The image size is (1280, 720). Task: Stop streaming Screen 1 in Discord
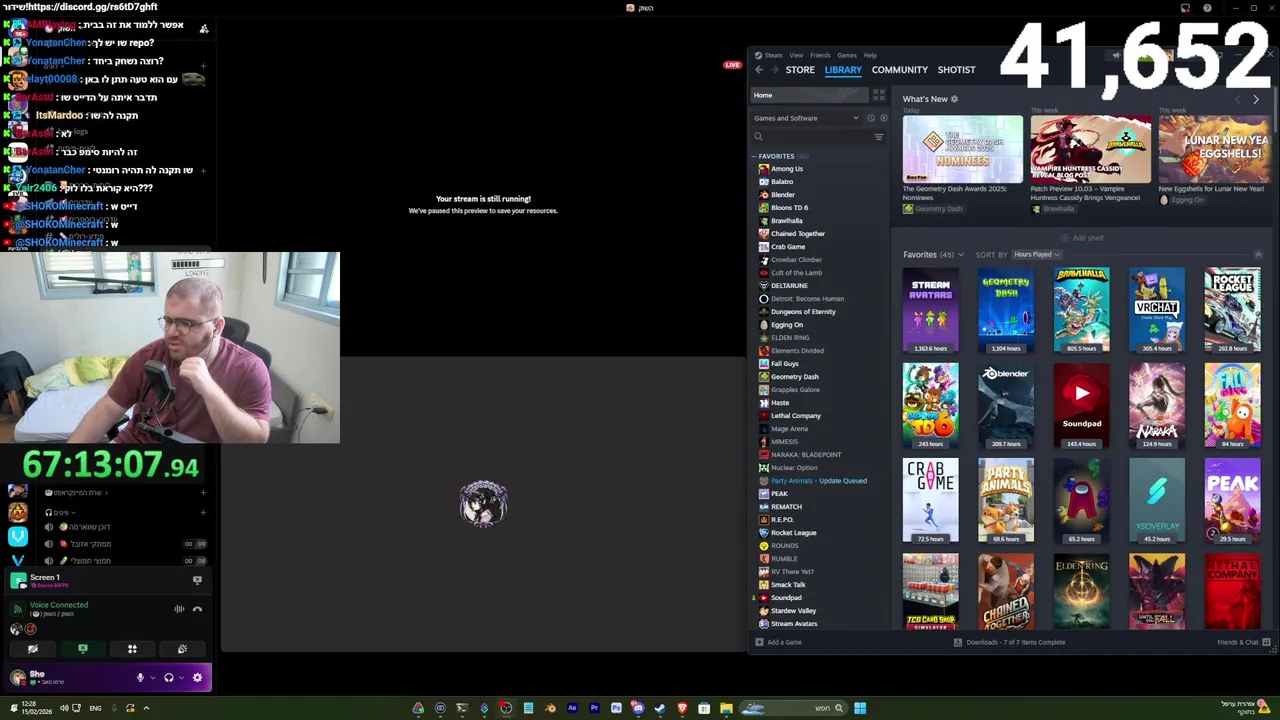[197, 579]
